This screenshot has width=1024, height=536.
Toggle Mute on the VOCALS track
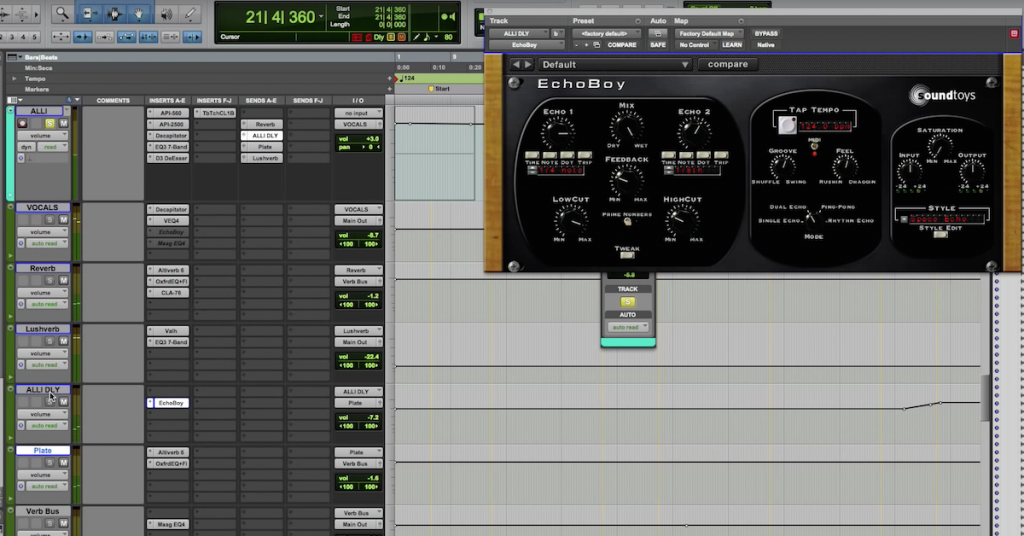63,220
